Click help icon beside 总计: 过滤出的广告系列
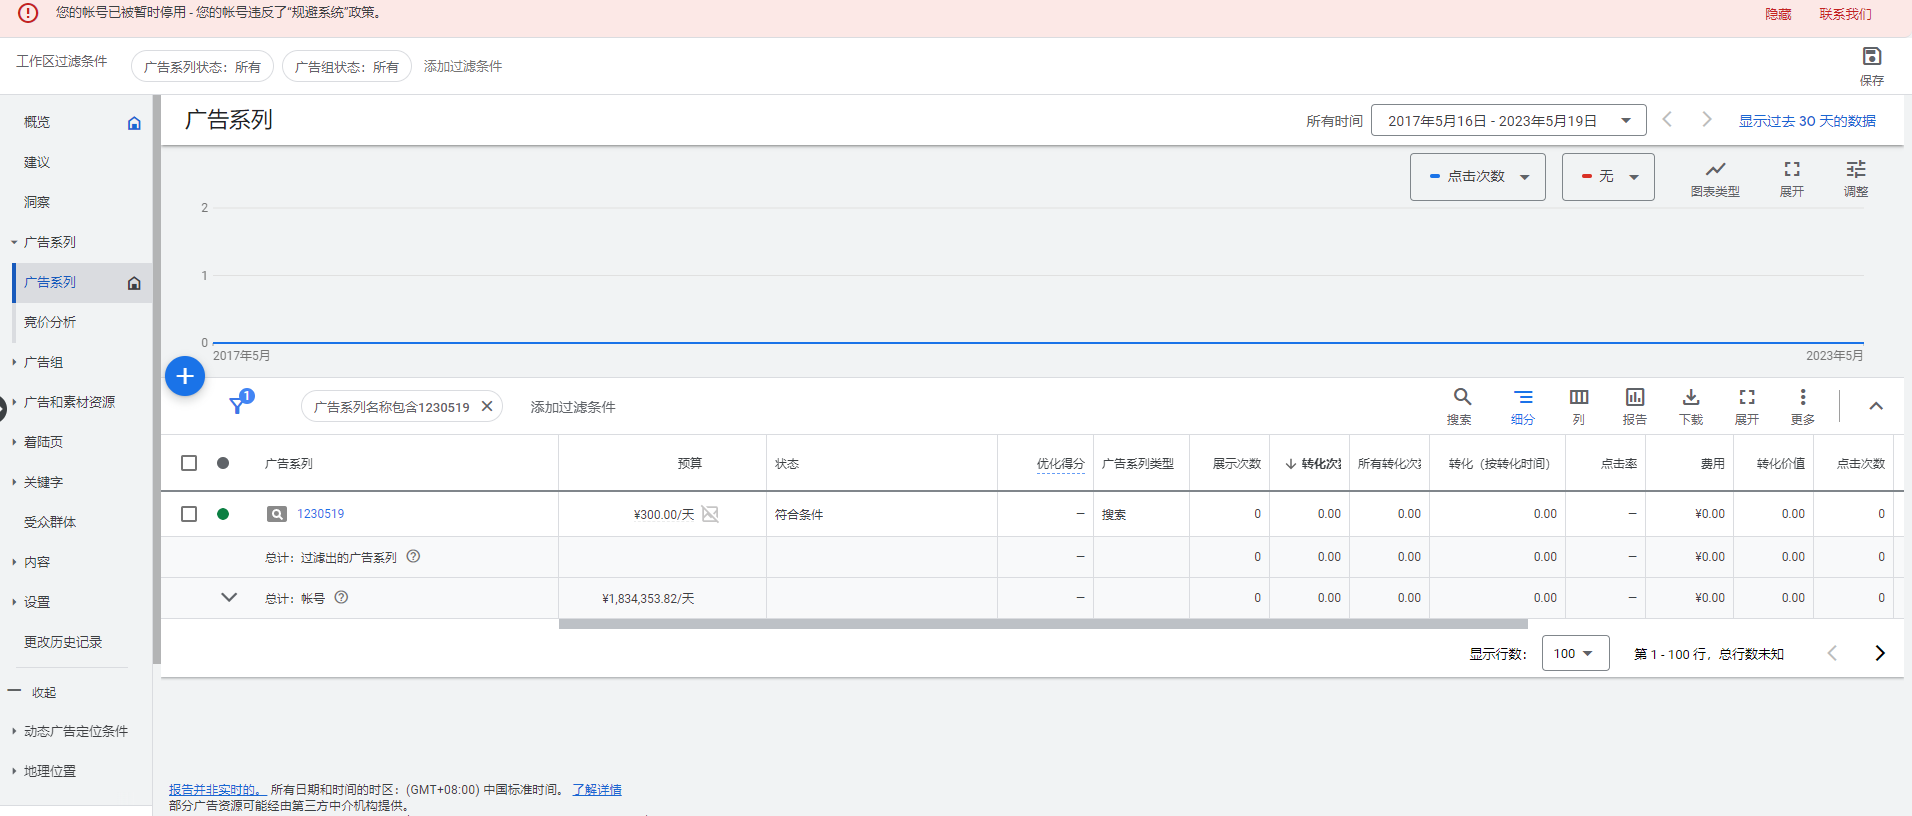The height and width of the screenshot is (816, 1912). click(413, 556)
